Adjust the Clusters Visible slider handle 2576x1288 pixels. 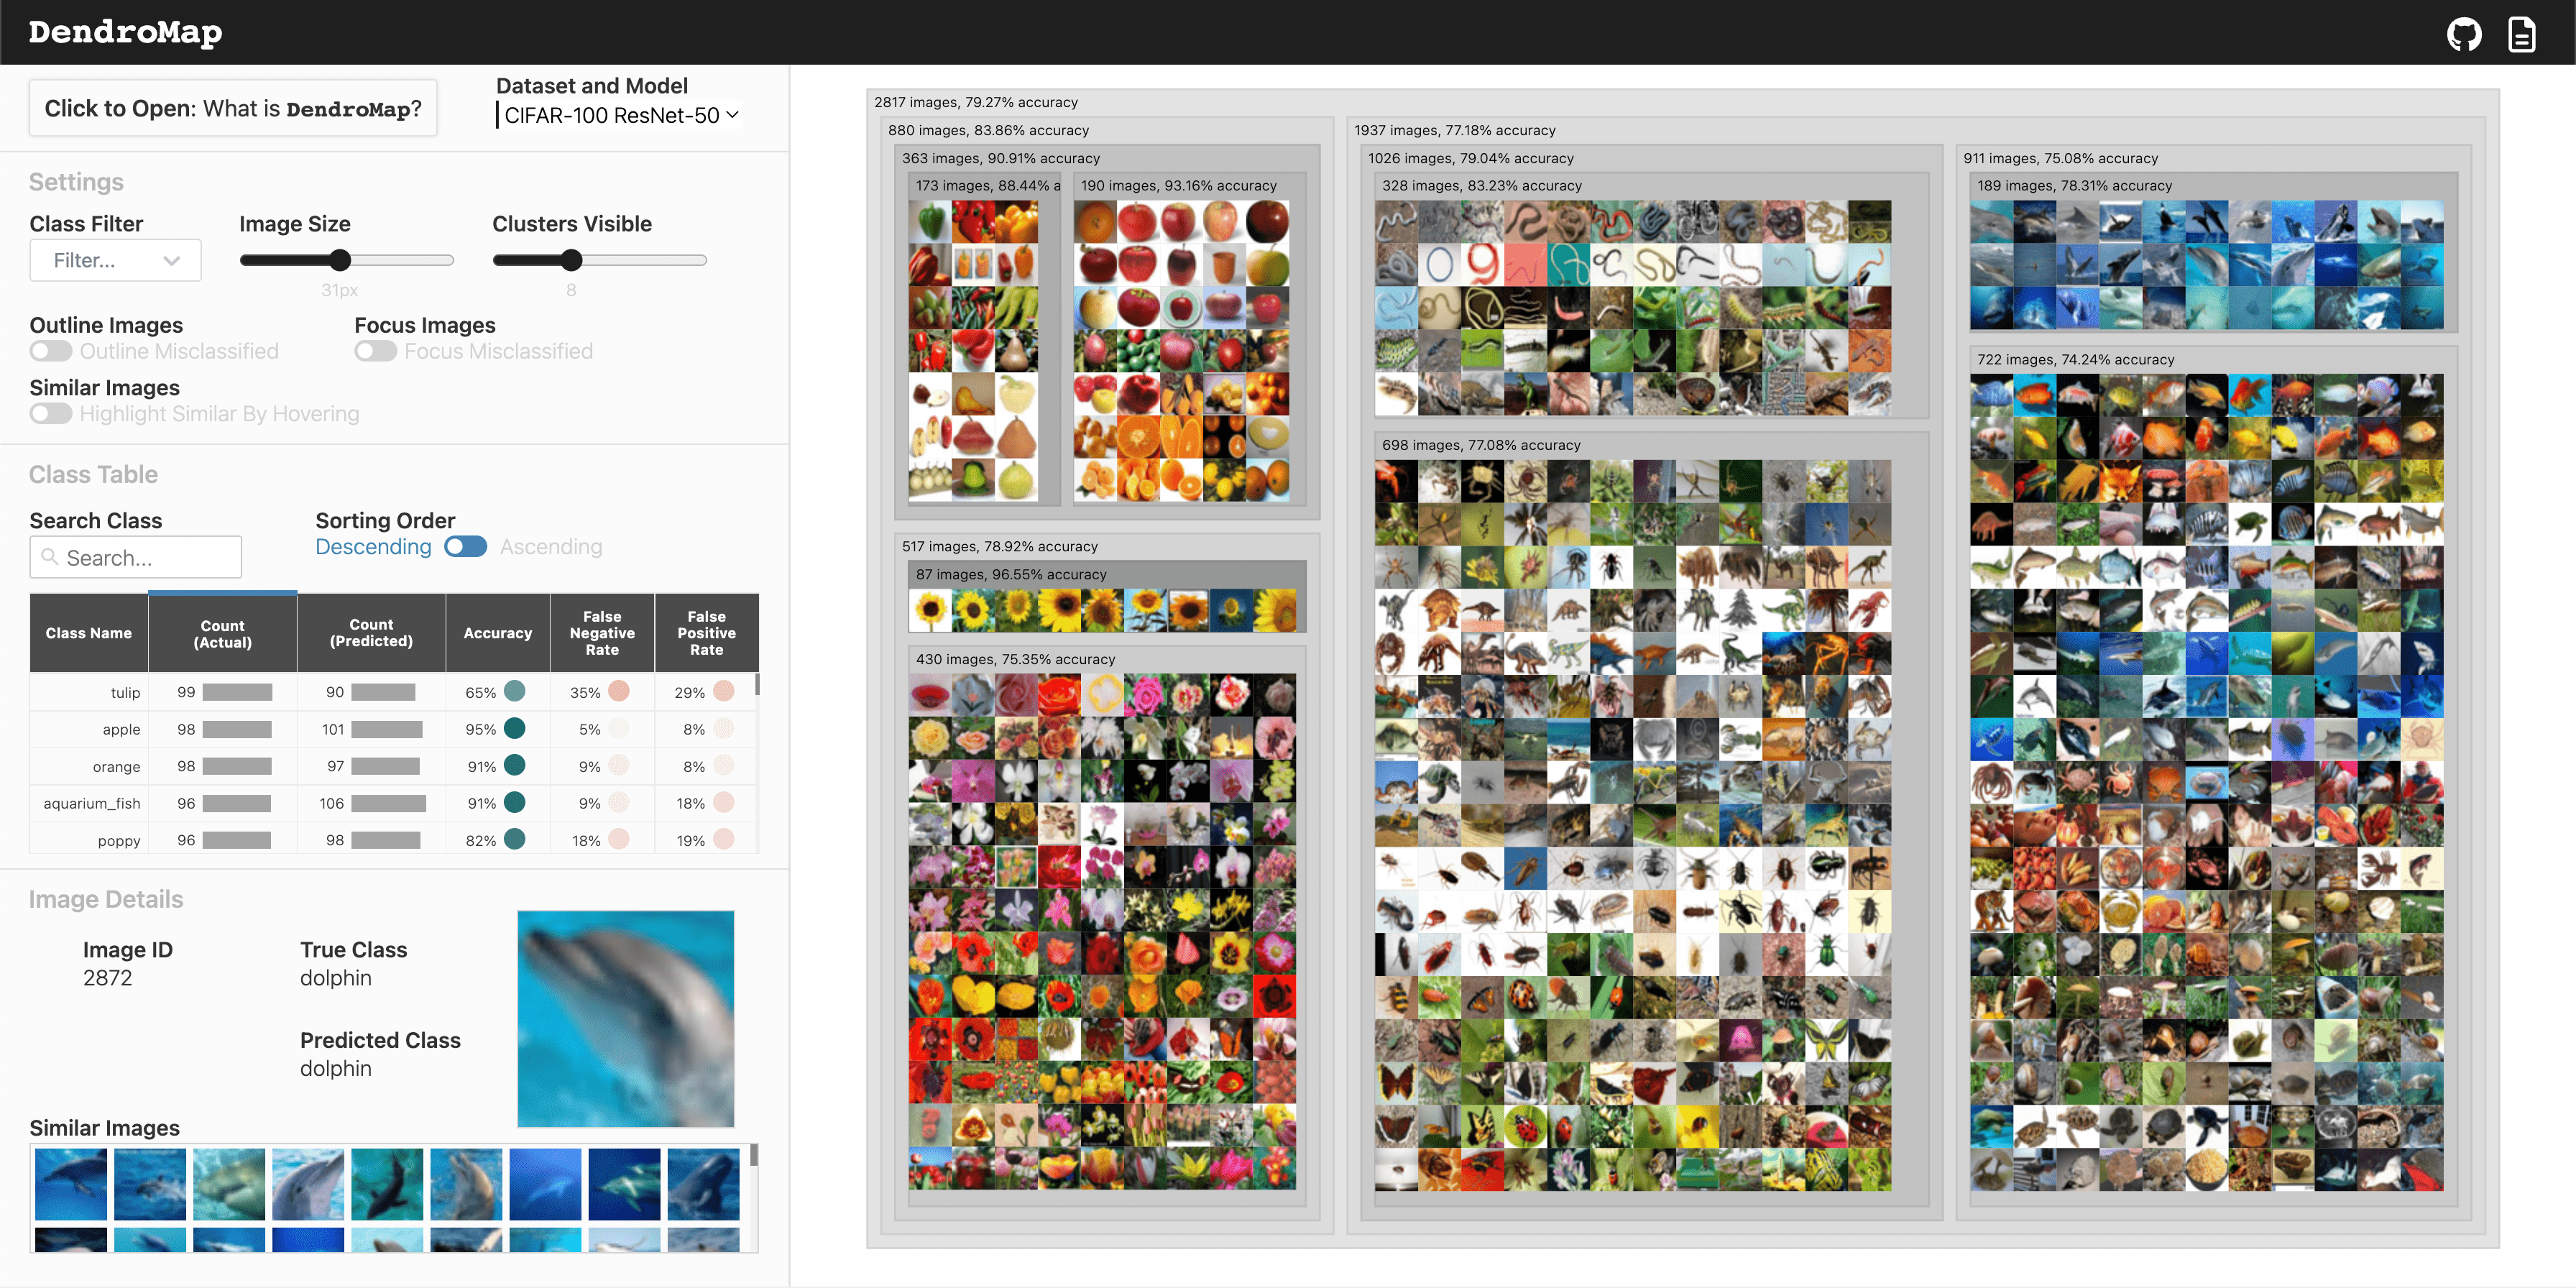click(571, 260)
